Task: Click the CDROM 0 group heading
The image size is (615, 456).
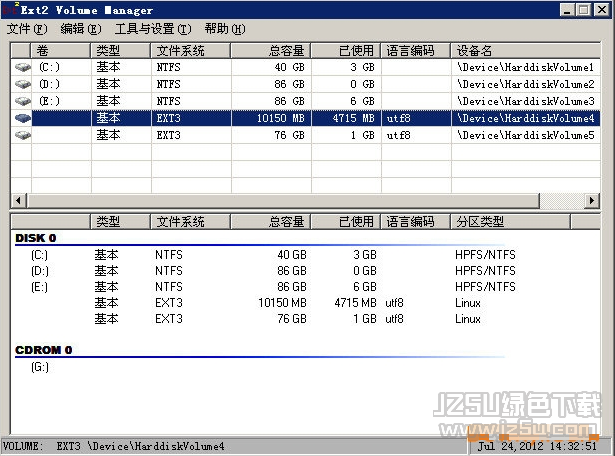Action: (x=44, y=350)
